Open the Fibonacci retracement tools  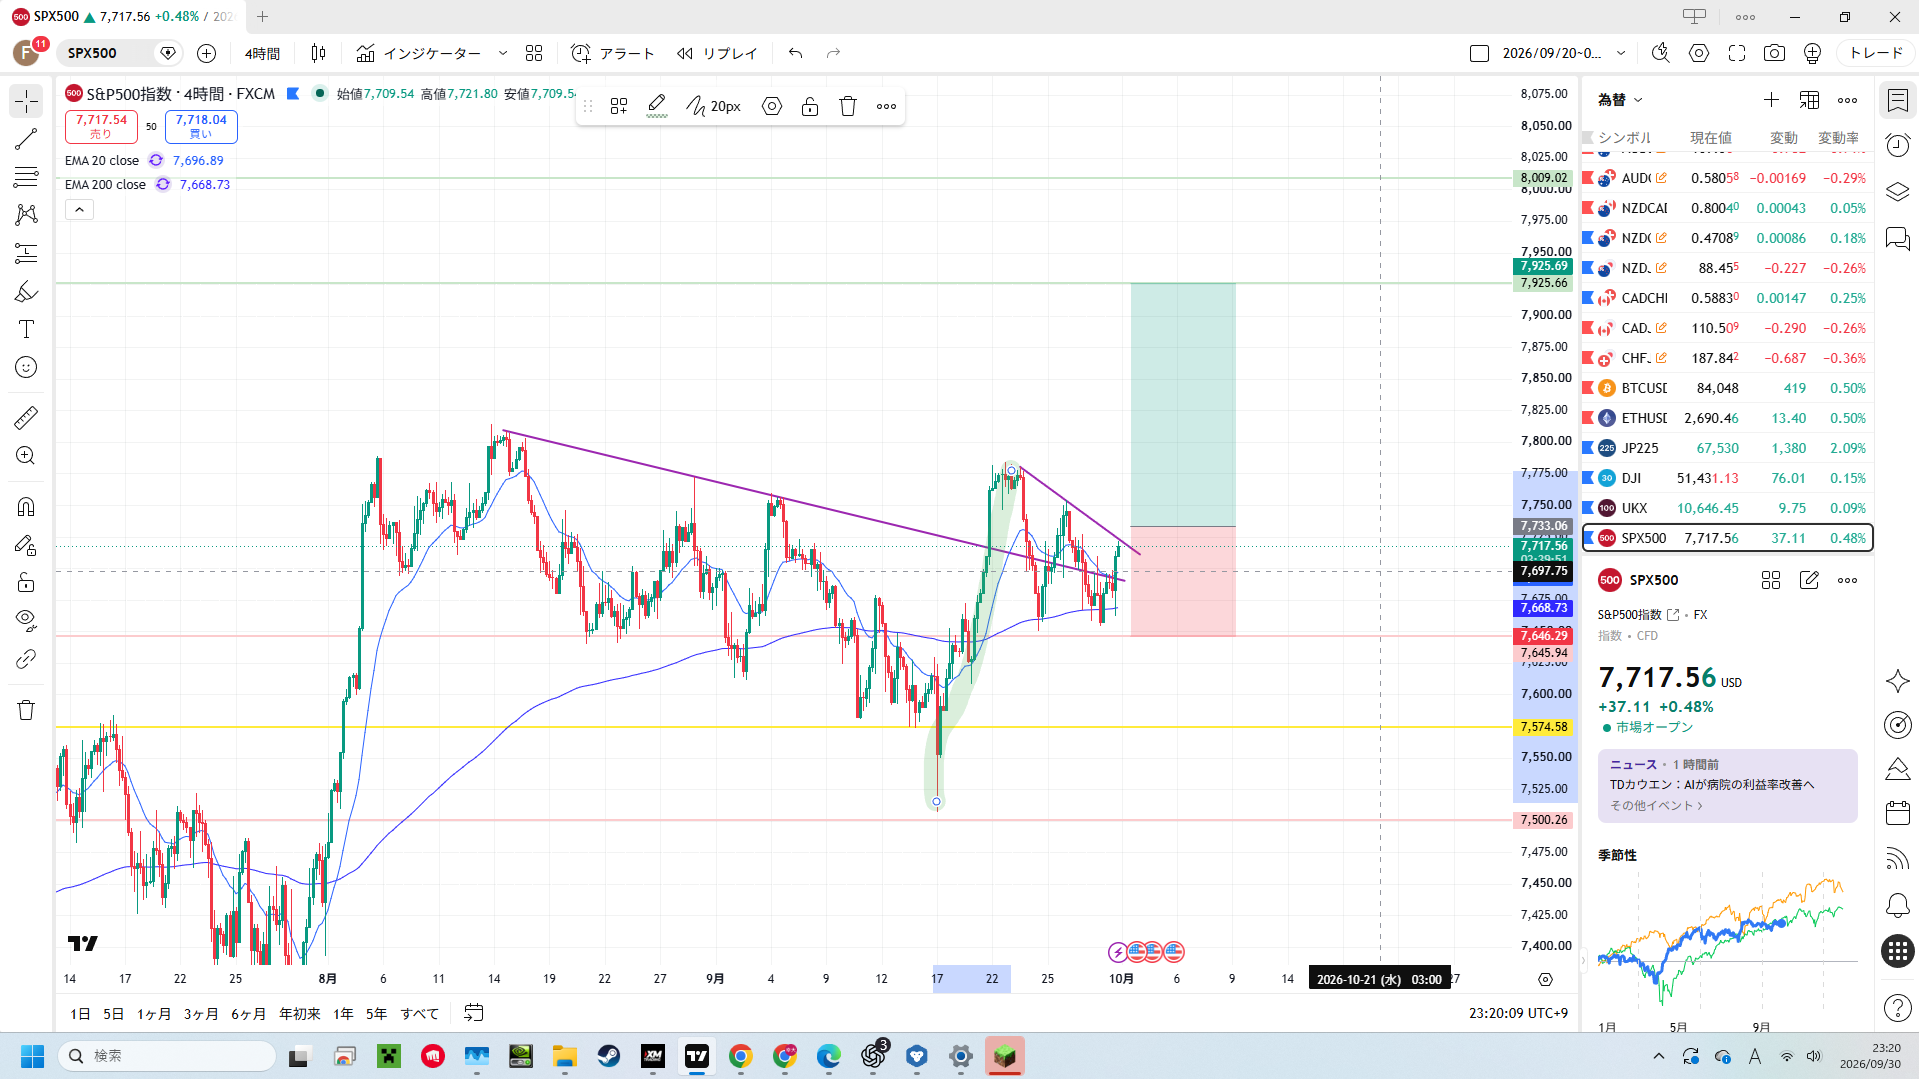click(26, 177)
